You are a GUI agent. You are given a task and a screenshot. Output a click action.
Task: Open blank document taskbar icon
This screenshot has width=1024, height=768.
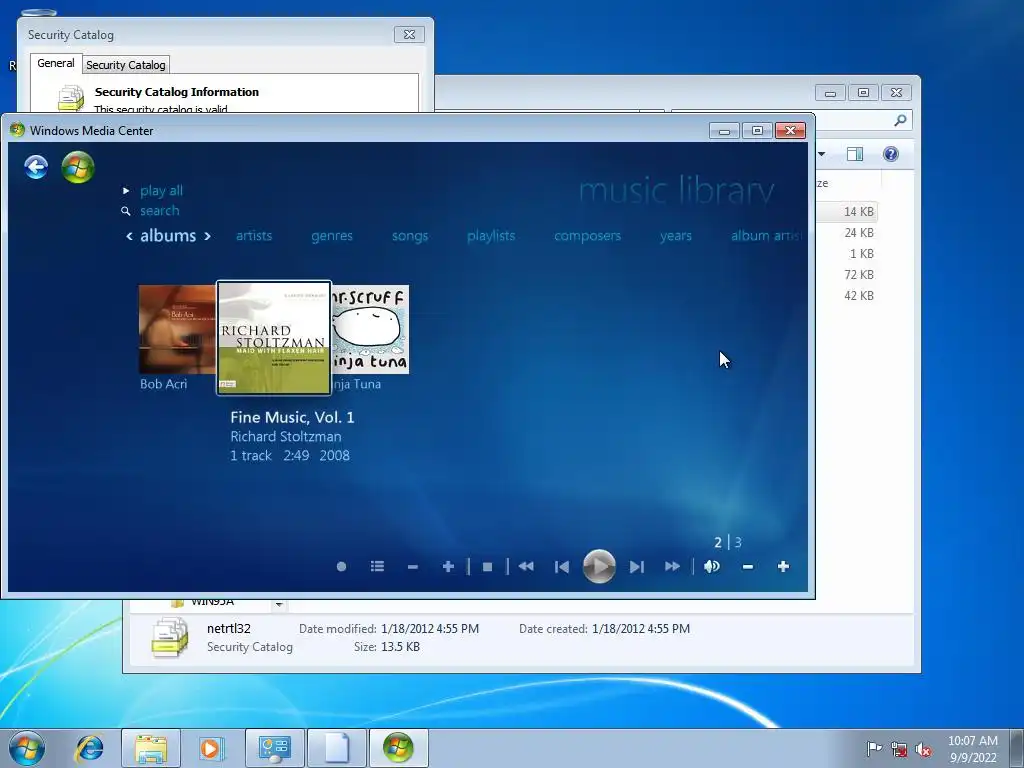336,748
